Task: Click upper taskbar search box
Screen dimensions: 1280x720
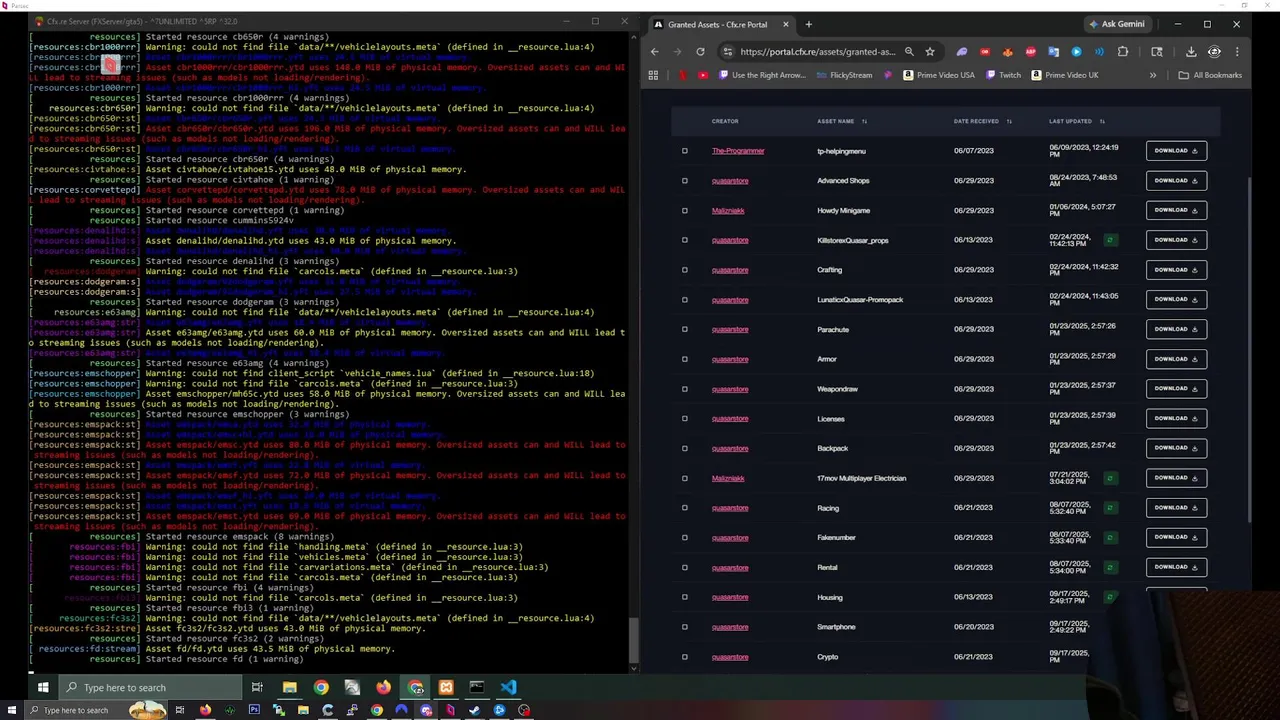Action: click(149, 687)
